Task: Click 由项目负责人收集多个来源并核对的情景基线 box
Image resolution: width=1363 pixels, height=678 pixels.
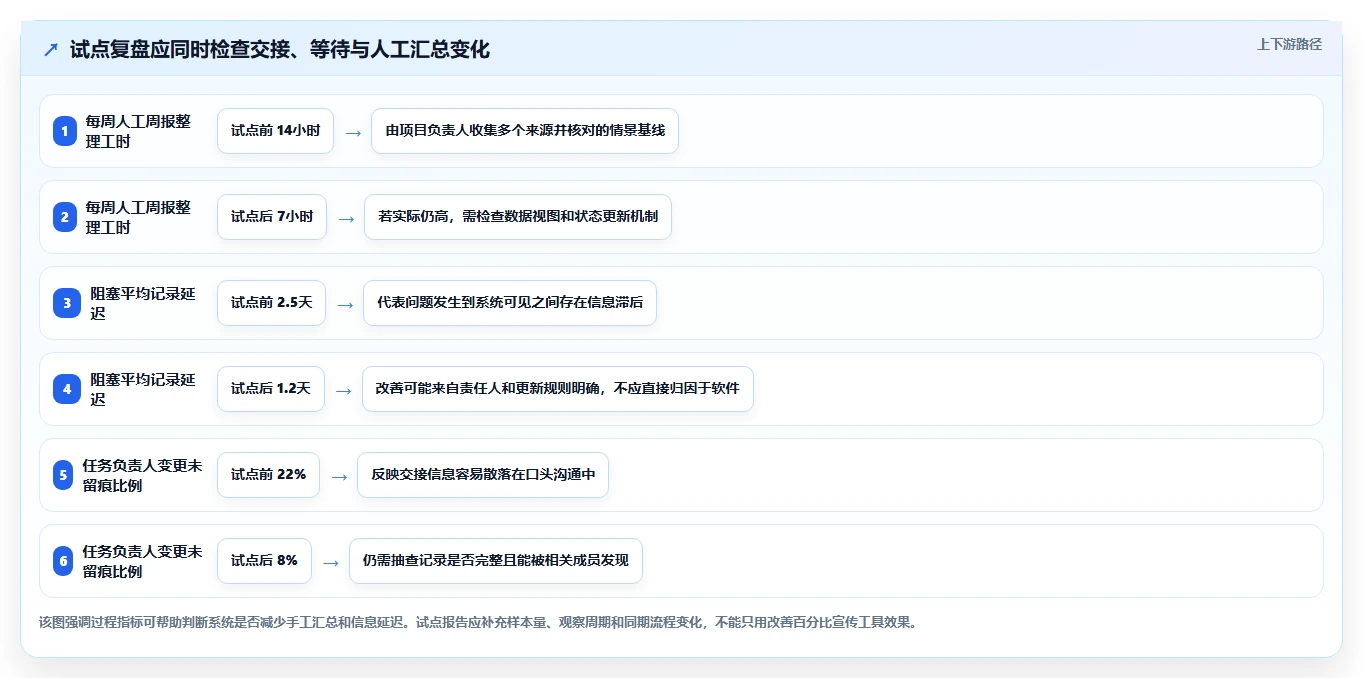Action: coord(525,131)
